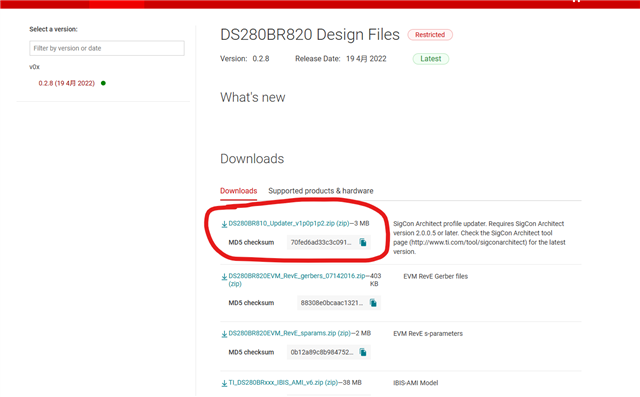The height and width of the screenshot is (397, 640).
Task: Click the Latest badge
Action: 431,59
